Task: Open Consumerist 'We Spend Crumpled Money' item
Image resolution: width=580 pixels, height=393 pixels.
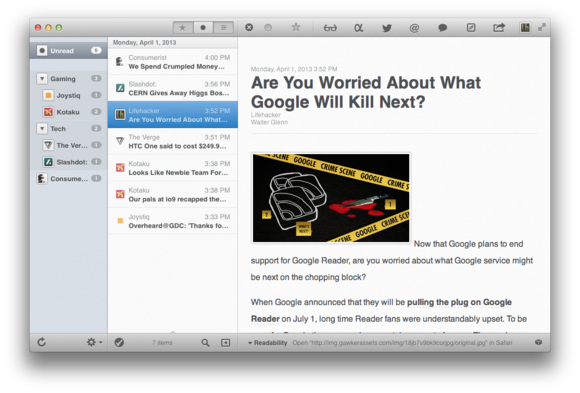Action: pyautogui.click(x=173, y=62)
